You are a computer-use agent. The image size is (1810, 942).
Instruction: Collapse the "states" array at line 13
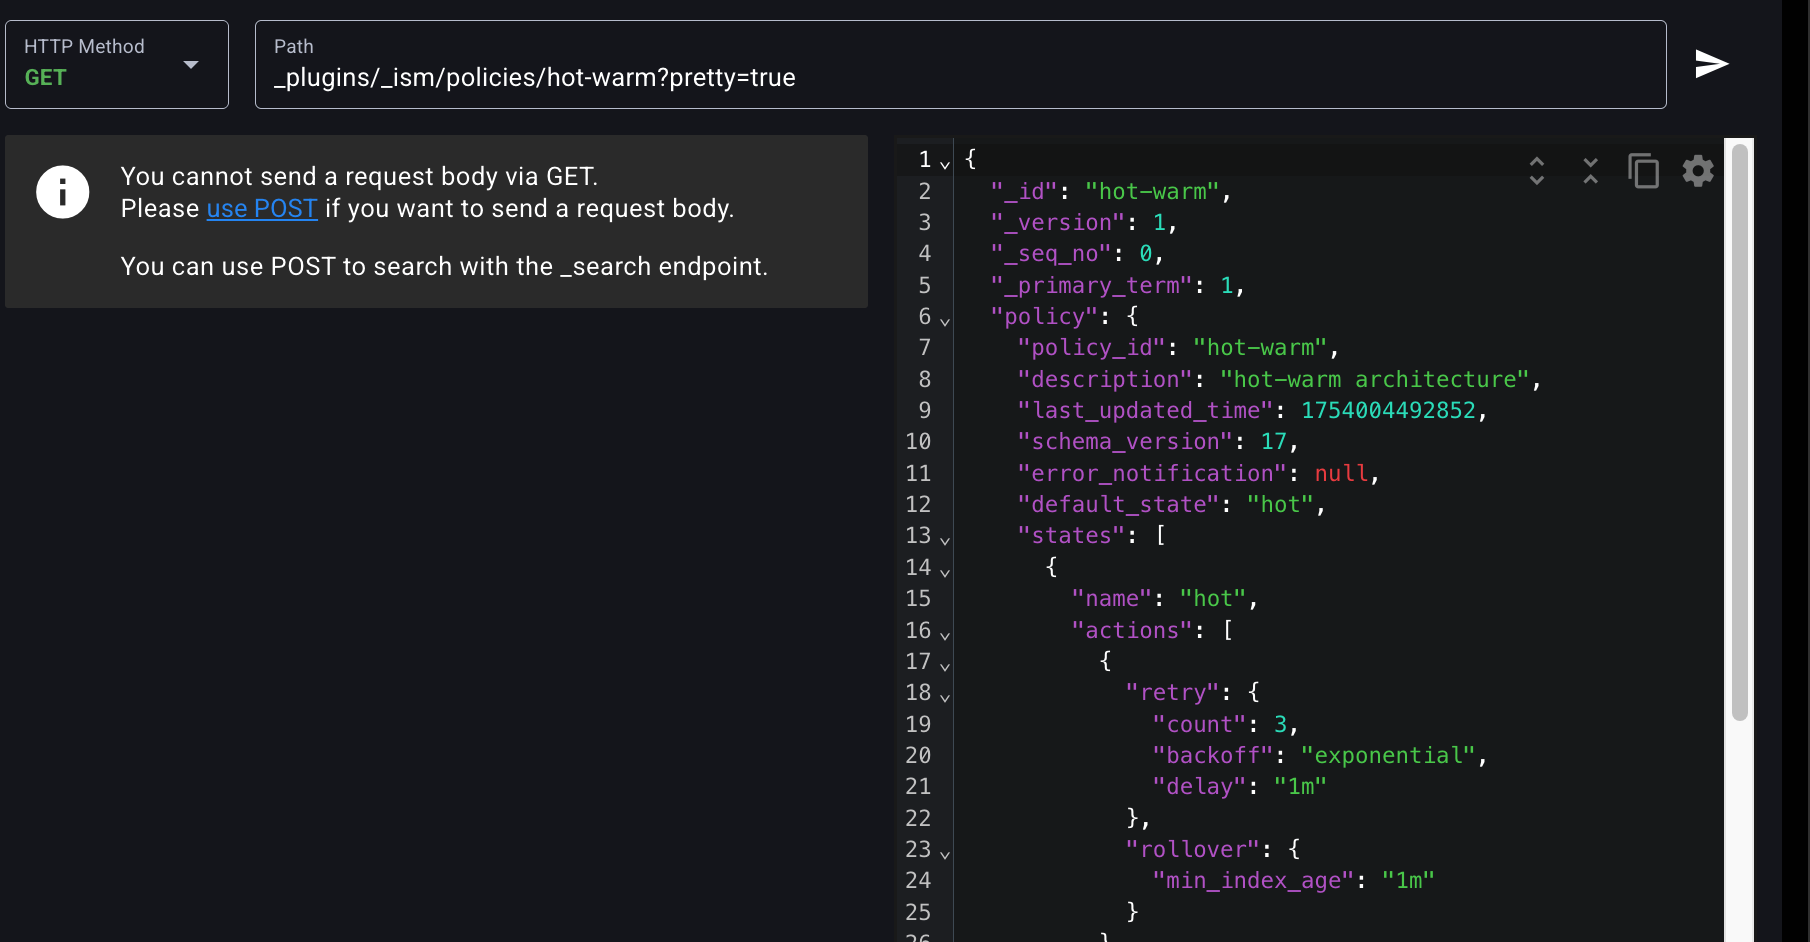click(x=945, y=540)
